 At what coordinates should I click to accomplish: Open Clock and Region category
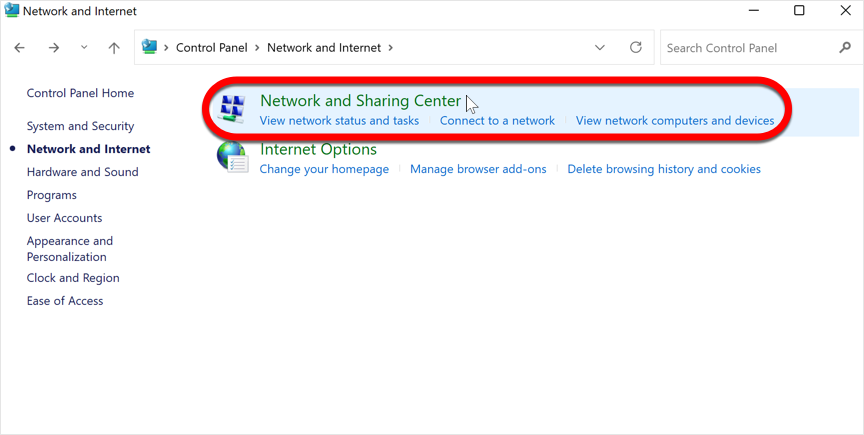(73, 278)
